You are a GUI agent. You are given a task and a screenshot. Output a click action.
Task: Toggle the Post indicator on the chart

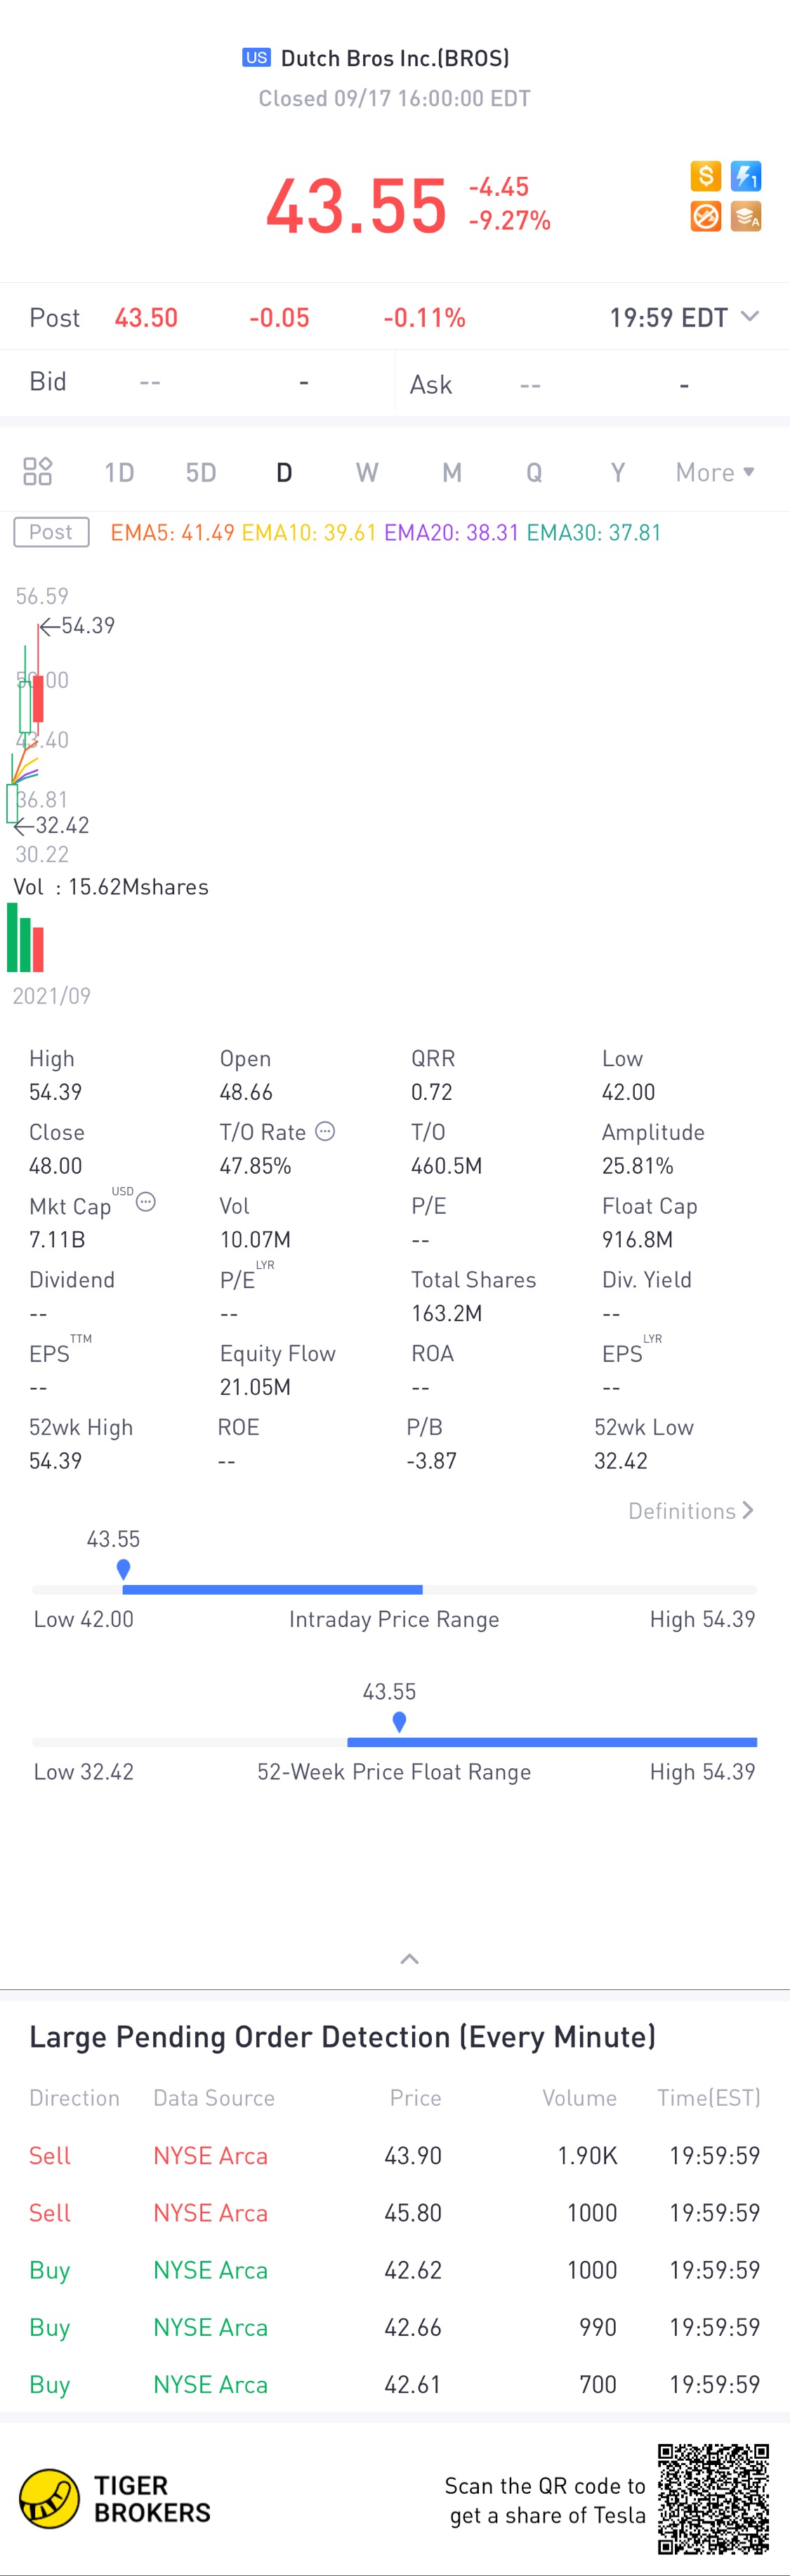click(x=51, y=532)
